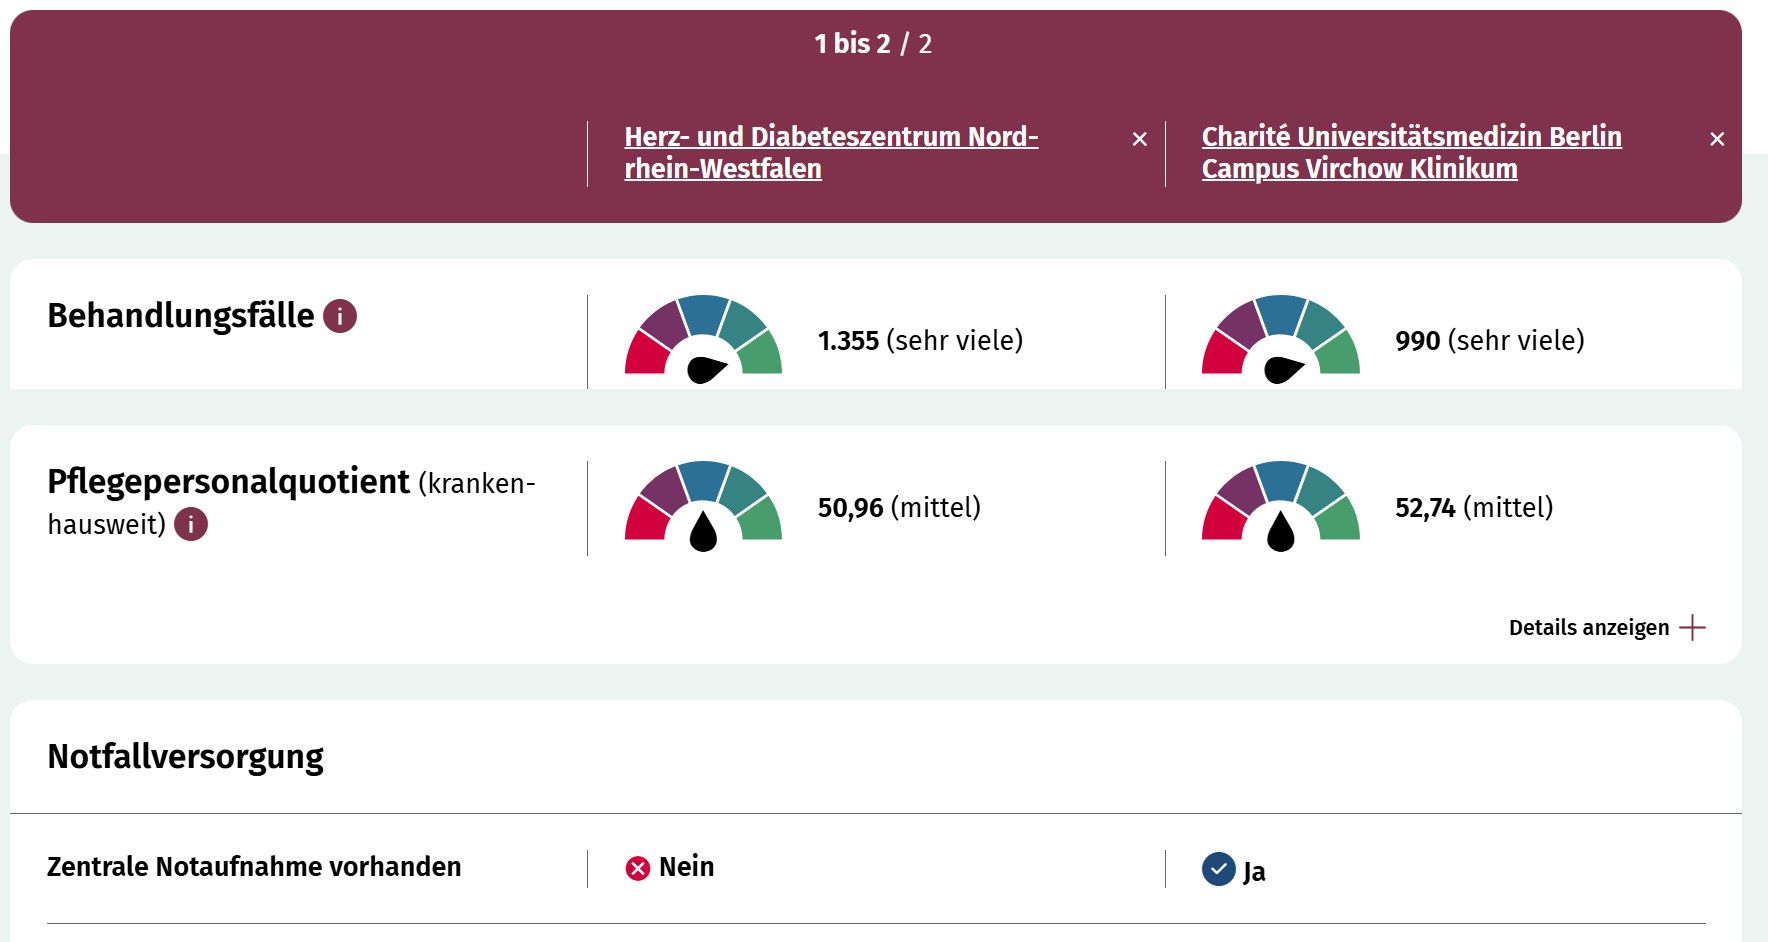Select the Pflegepersonalquotient gauge showing 50,96
Screen dimensions: 1768x942
tap(702, 507)
